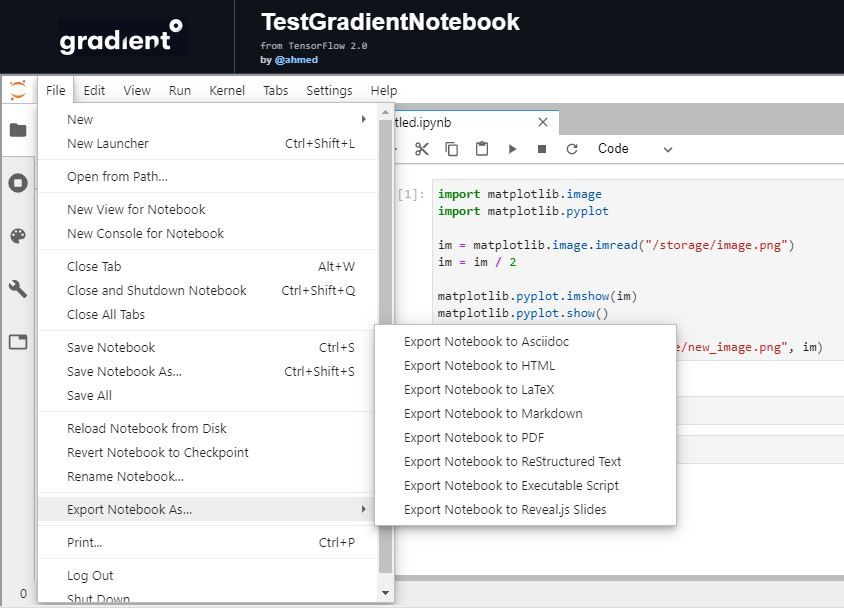Export Notebook to Markdown
This screenshot has height=611, width=844.
(x=525, y=413)
